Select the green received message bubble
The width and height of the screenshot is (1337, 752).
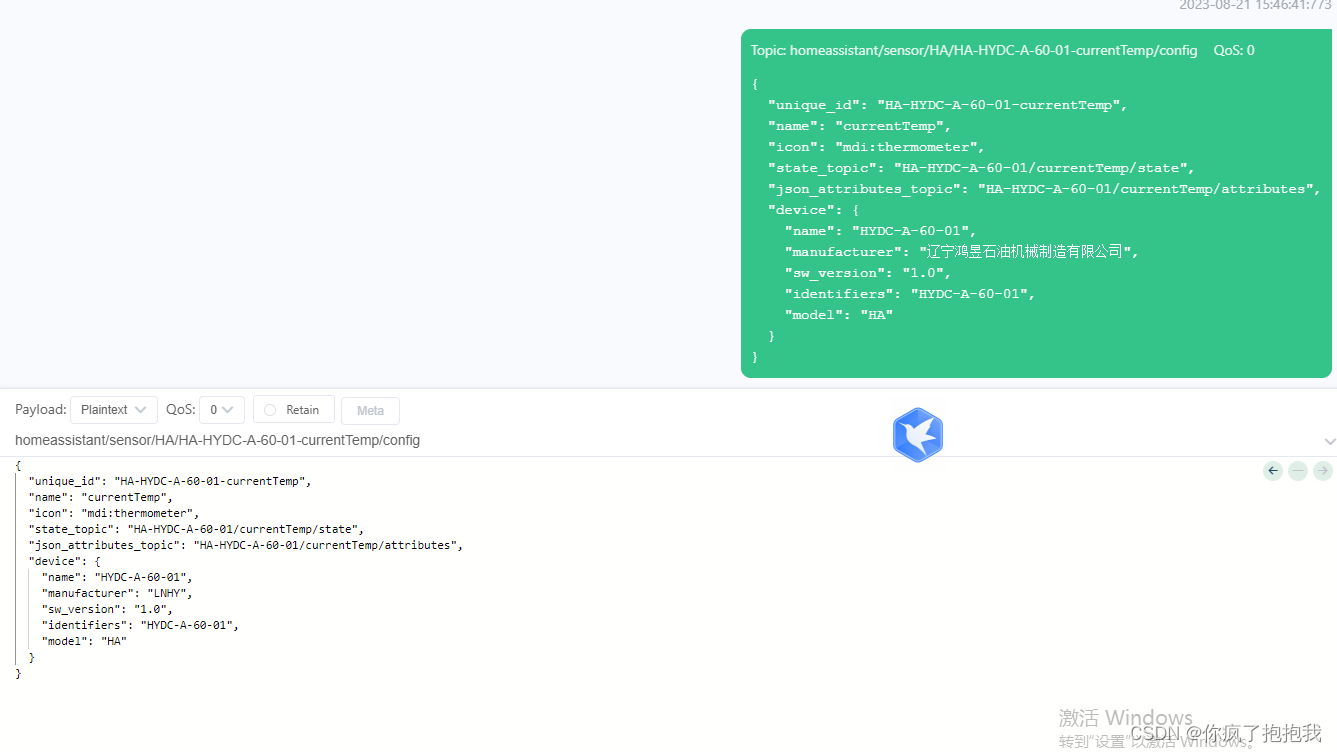[x=1036, y=204]
